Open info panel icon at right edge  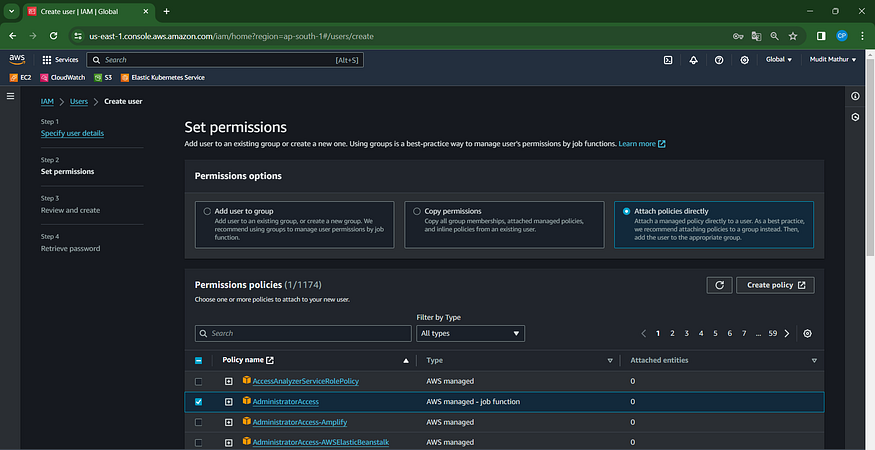point(855,96)
